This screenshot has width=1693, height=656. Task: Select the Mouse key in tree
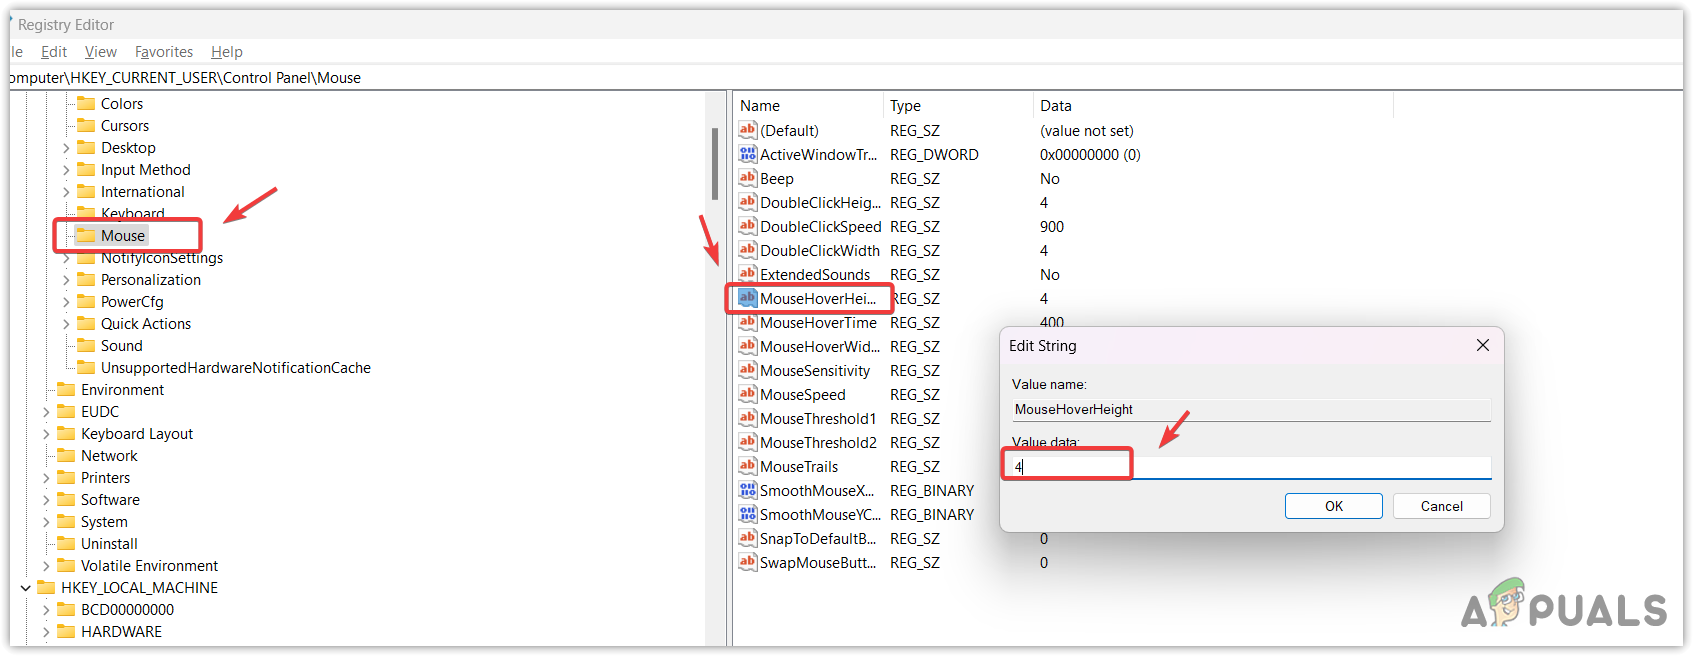coord(123,235)
